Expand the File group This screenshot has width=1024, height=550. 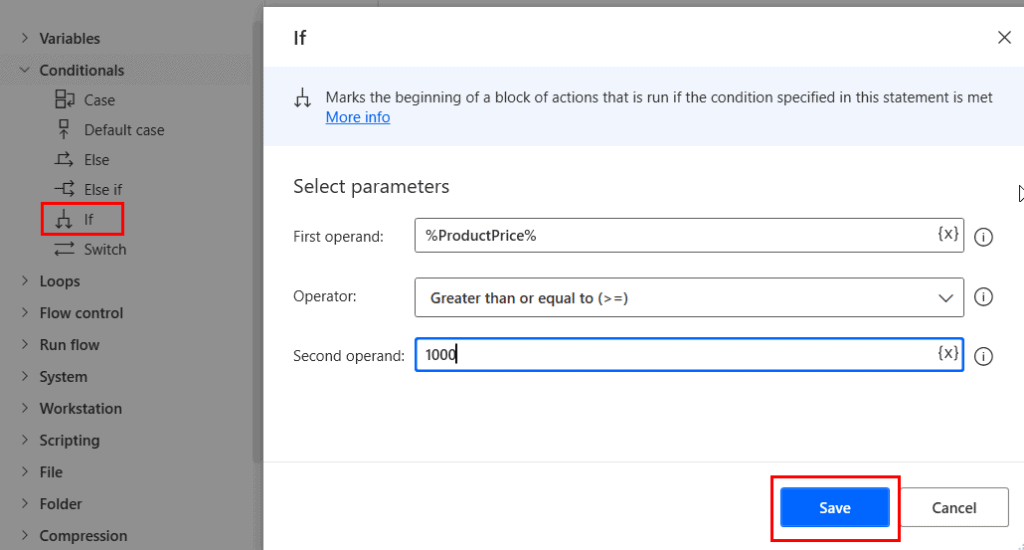25,472
